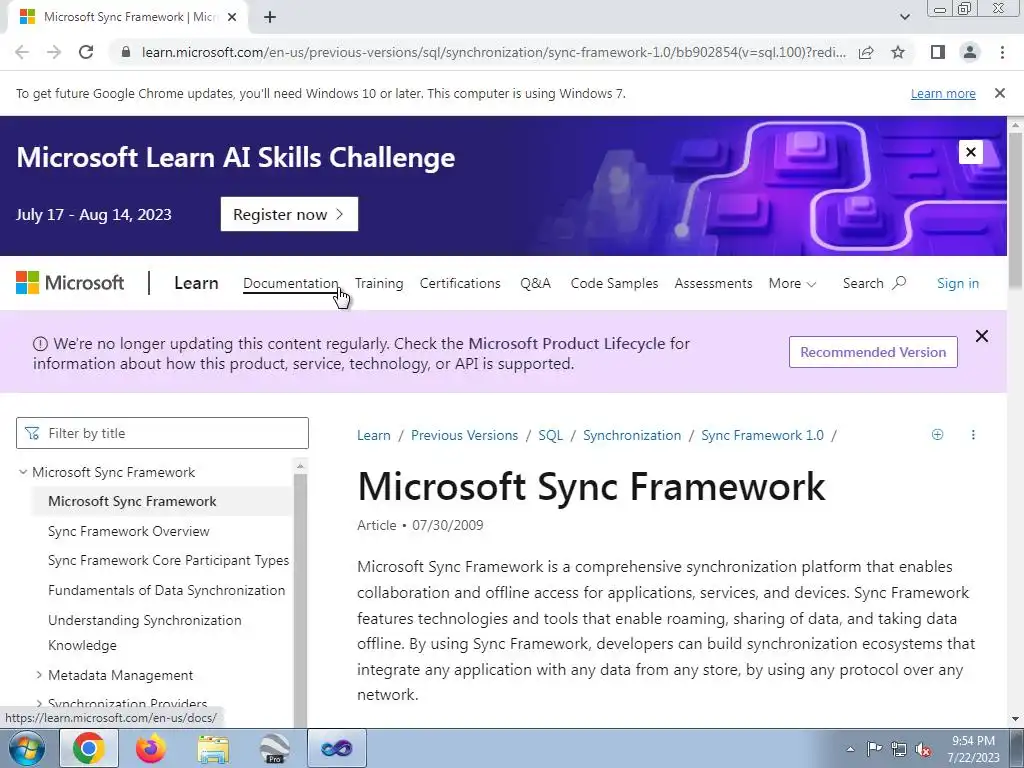
Task: Open a new tab with the plus icon
Action: pyautogui.click(x=270, y=17)
